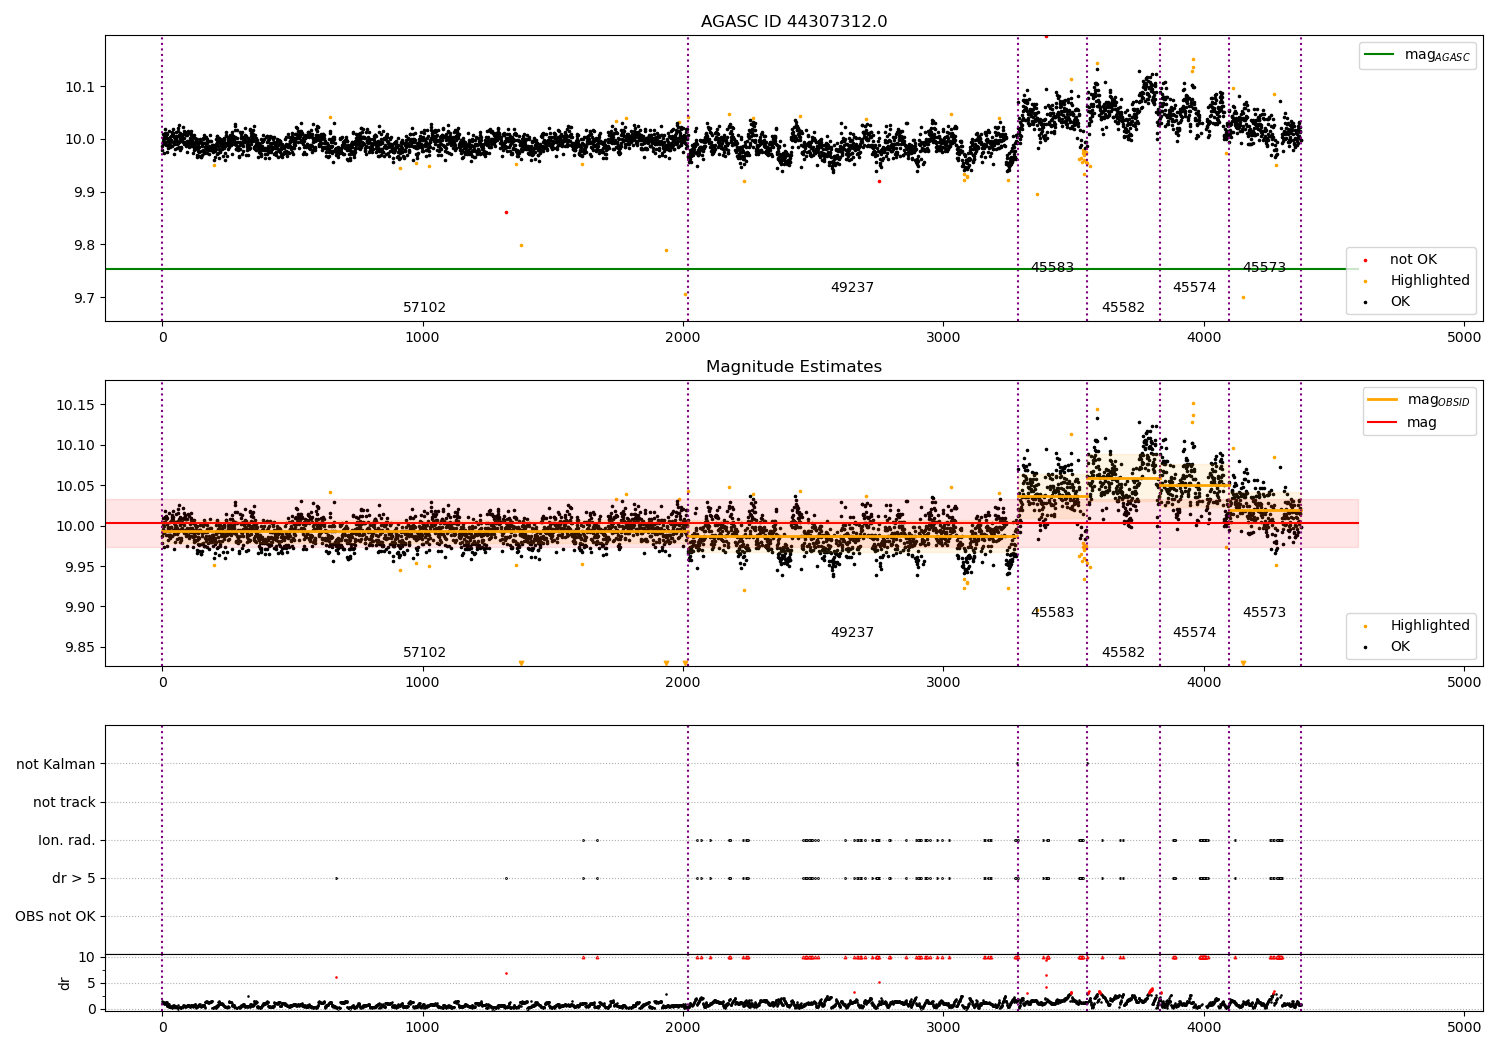Viewport: 1500px width, 1050px height.
Task: Click the 'not Kalman' axis label
Action: [56, 764]
